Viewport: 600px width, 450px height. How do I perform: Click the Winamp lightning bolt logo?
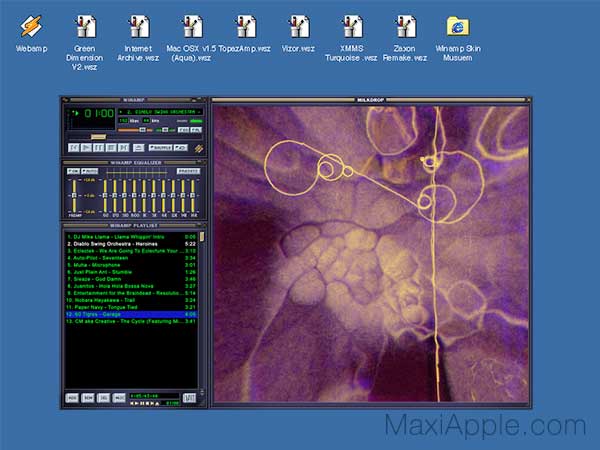click(x=199, y=148)
